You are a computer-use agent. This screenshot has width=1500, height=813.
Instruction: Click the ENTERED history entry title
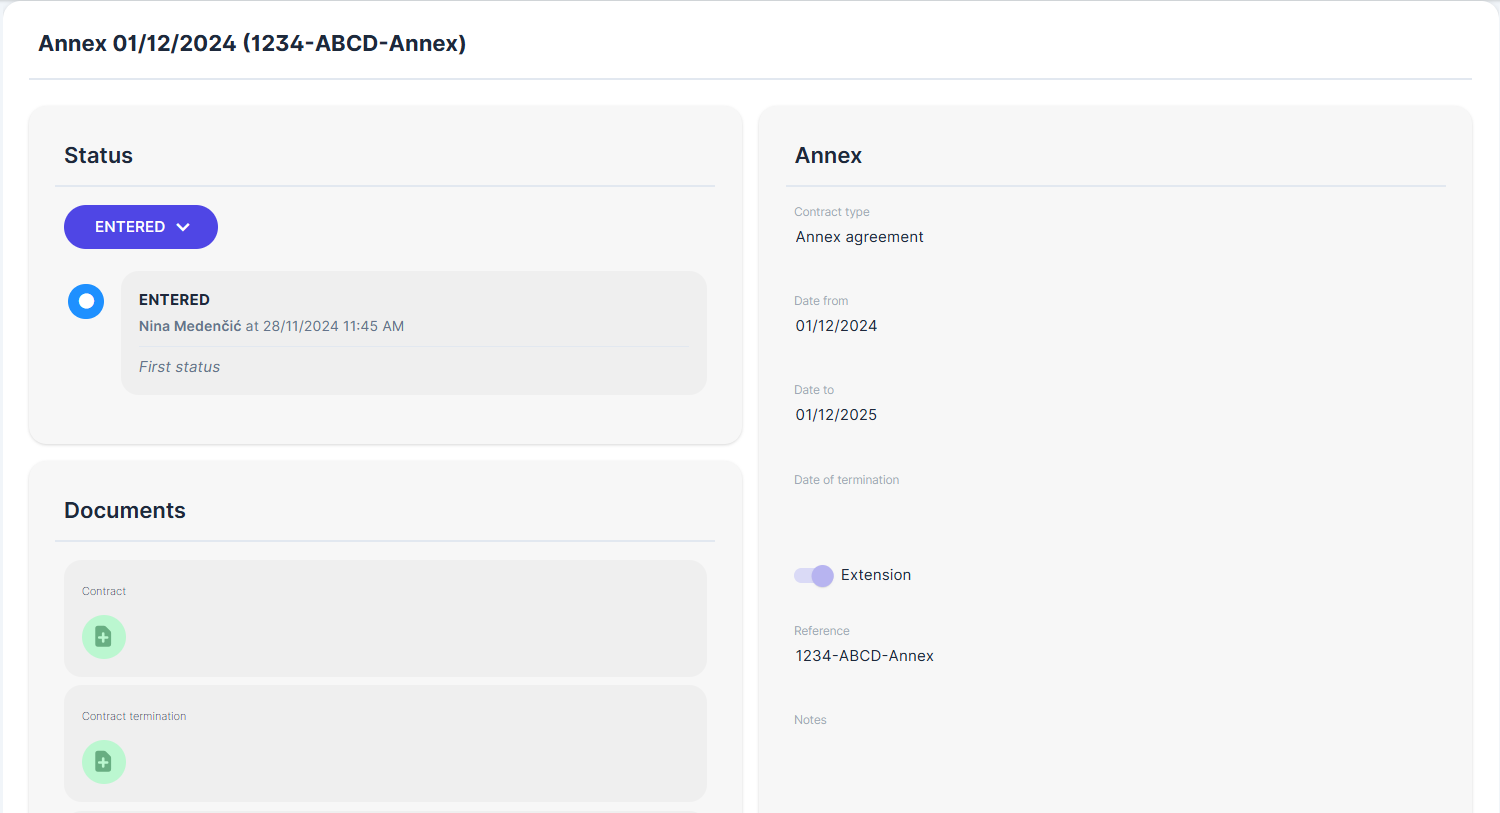click(174, 300)
